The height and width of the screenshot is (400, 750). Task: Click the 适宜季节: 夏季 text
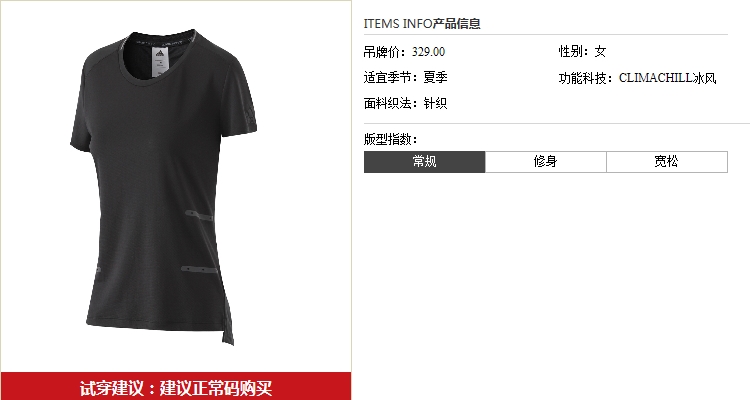(x=405, y=78)
